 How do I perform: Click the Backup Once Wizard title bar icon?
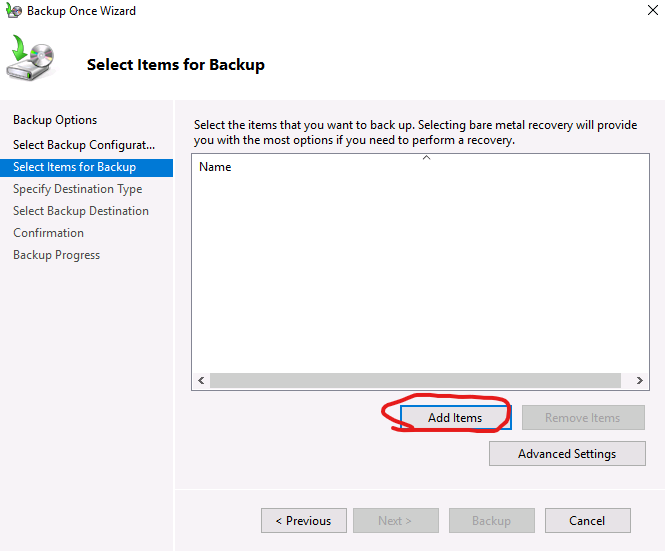(x=13, y=11)
